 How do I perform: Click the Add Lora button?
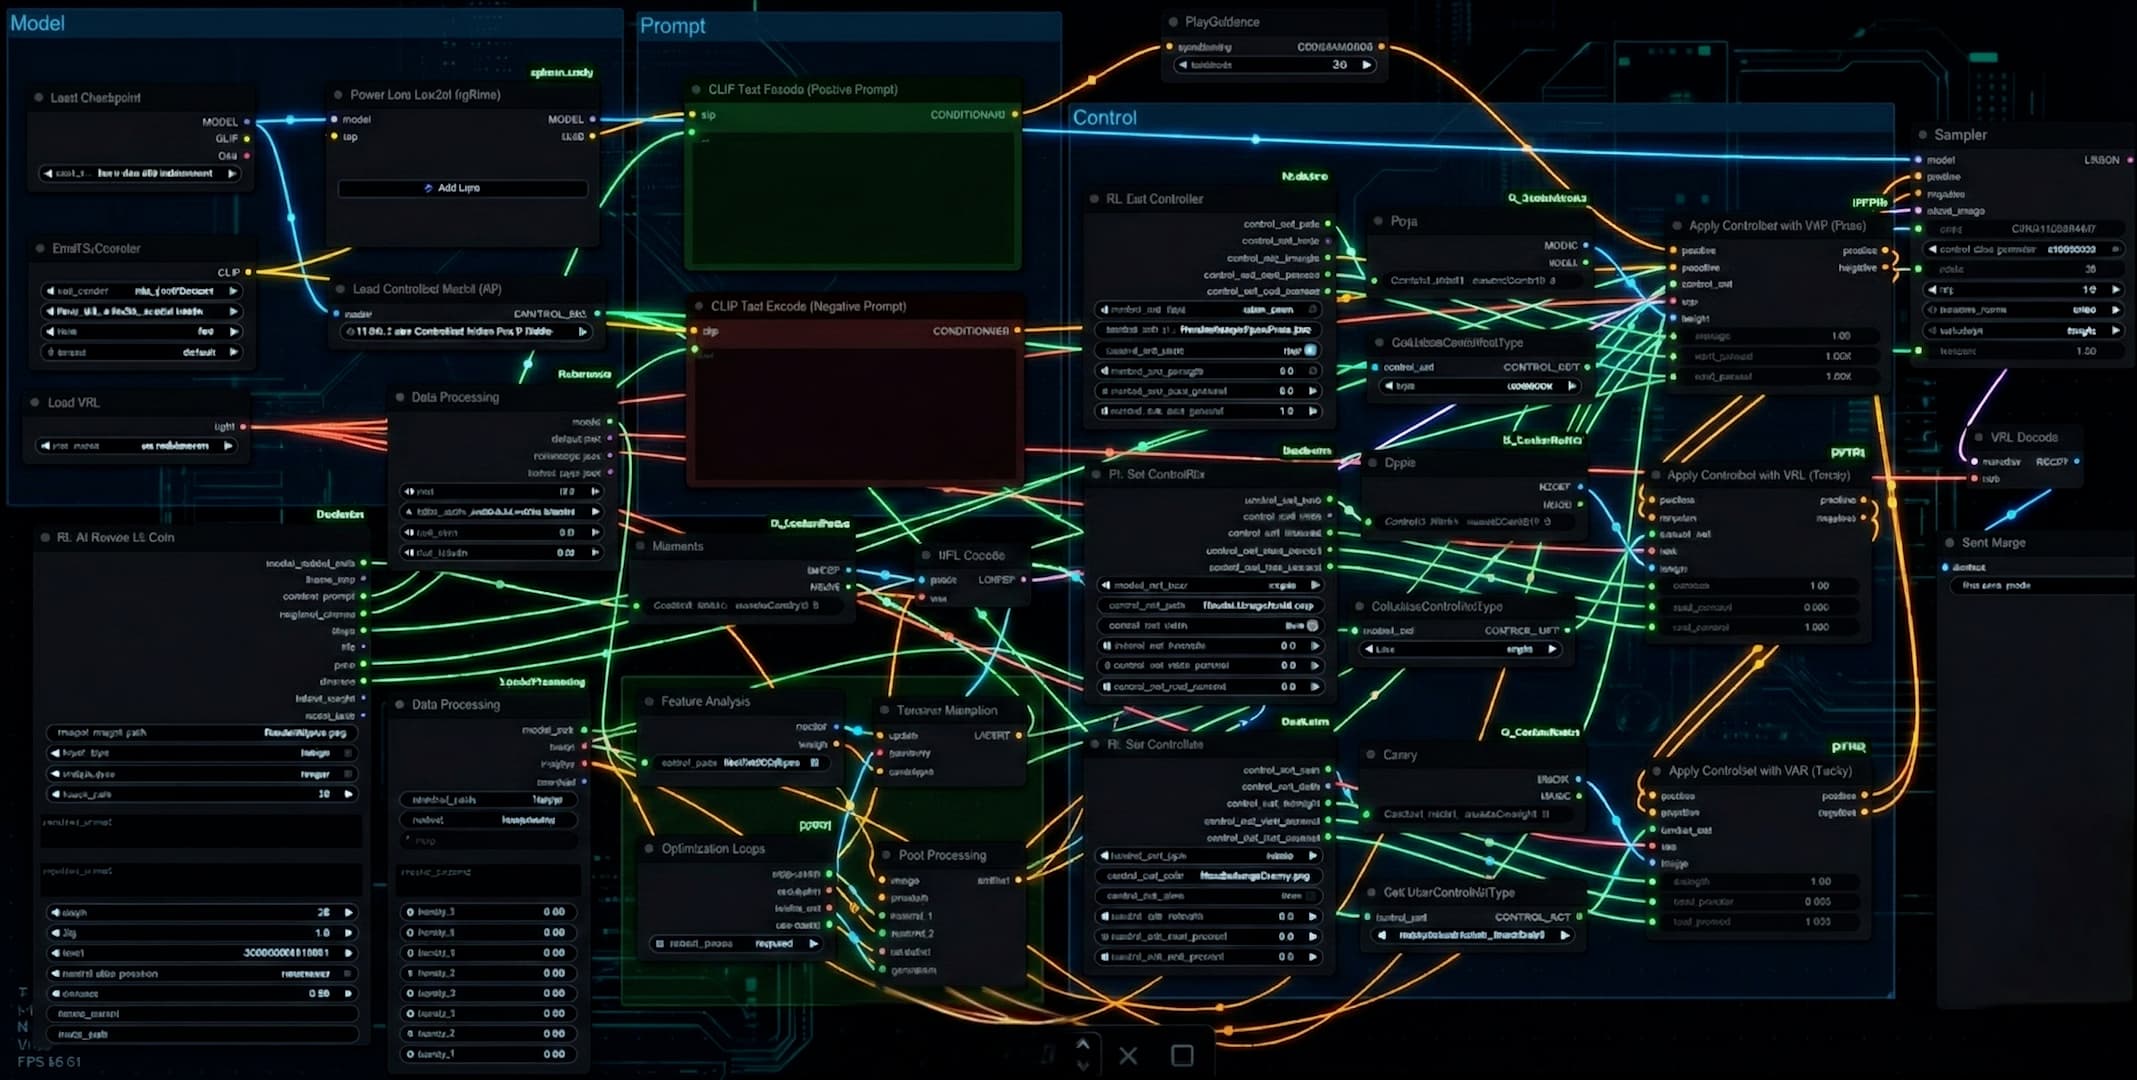click(463, 188)
